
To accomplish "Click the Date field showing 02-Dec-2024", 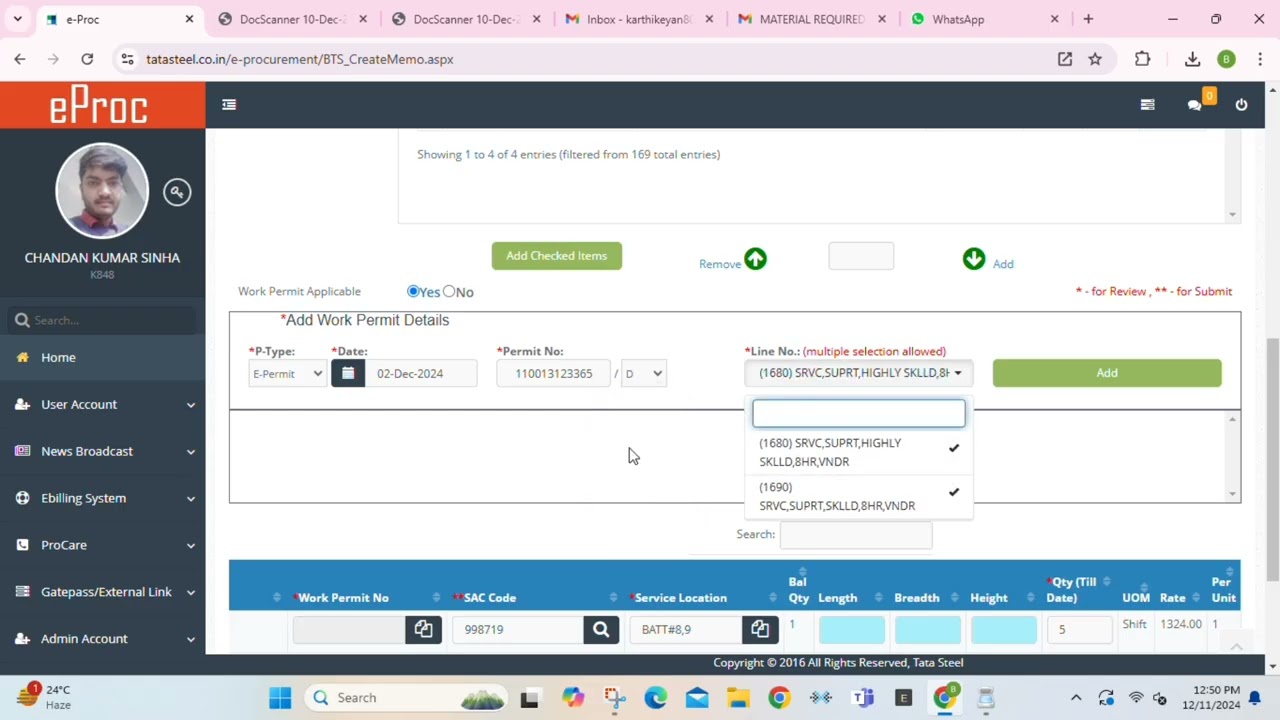I will [x=421, y=373].
